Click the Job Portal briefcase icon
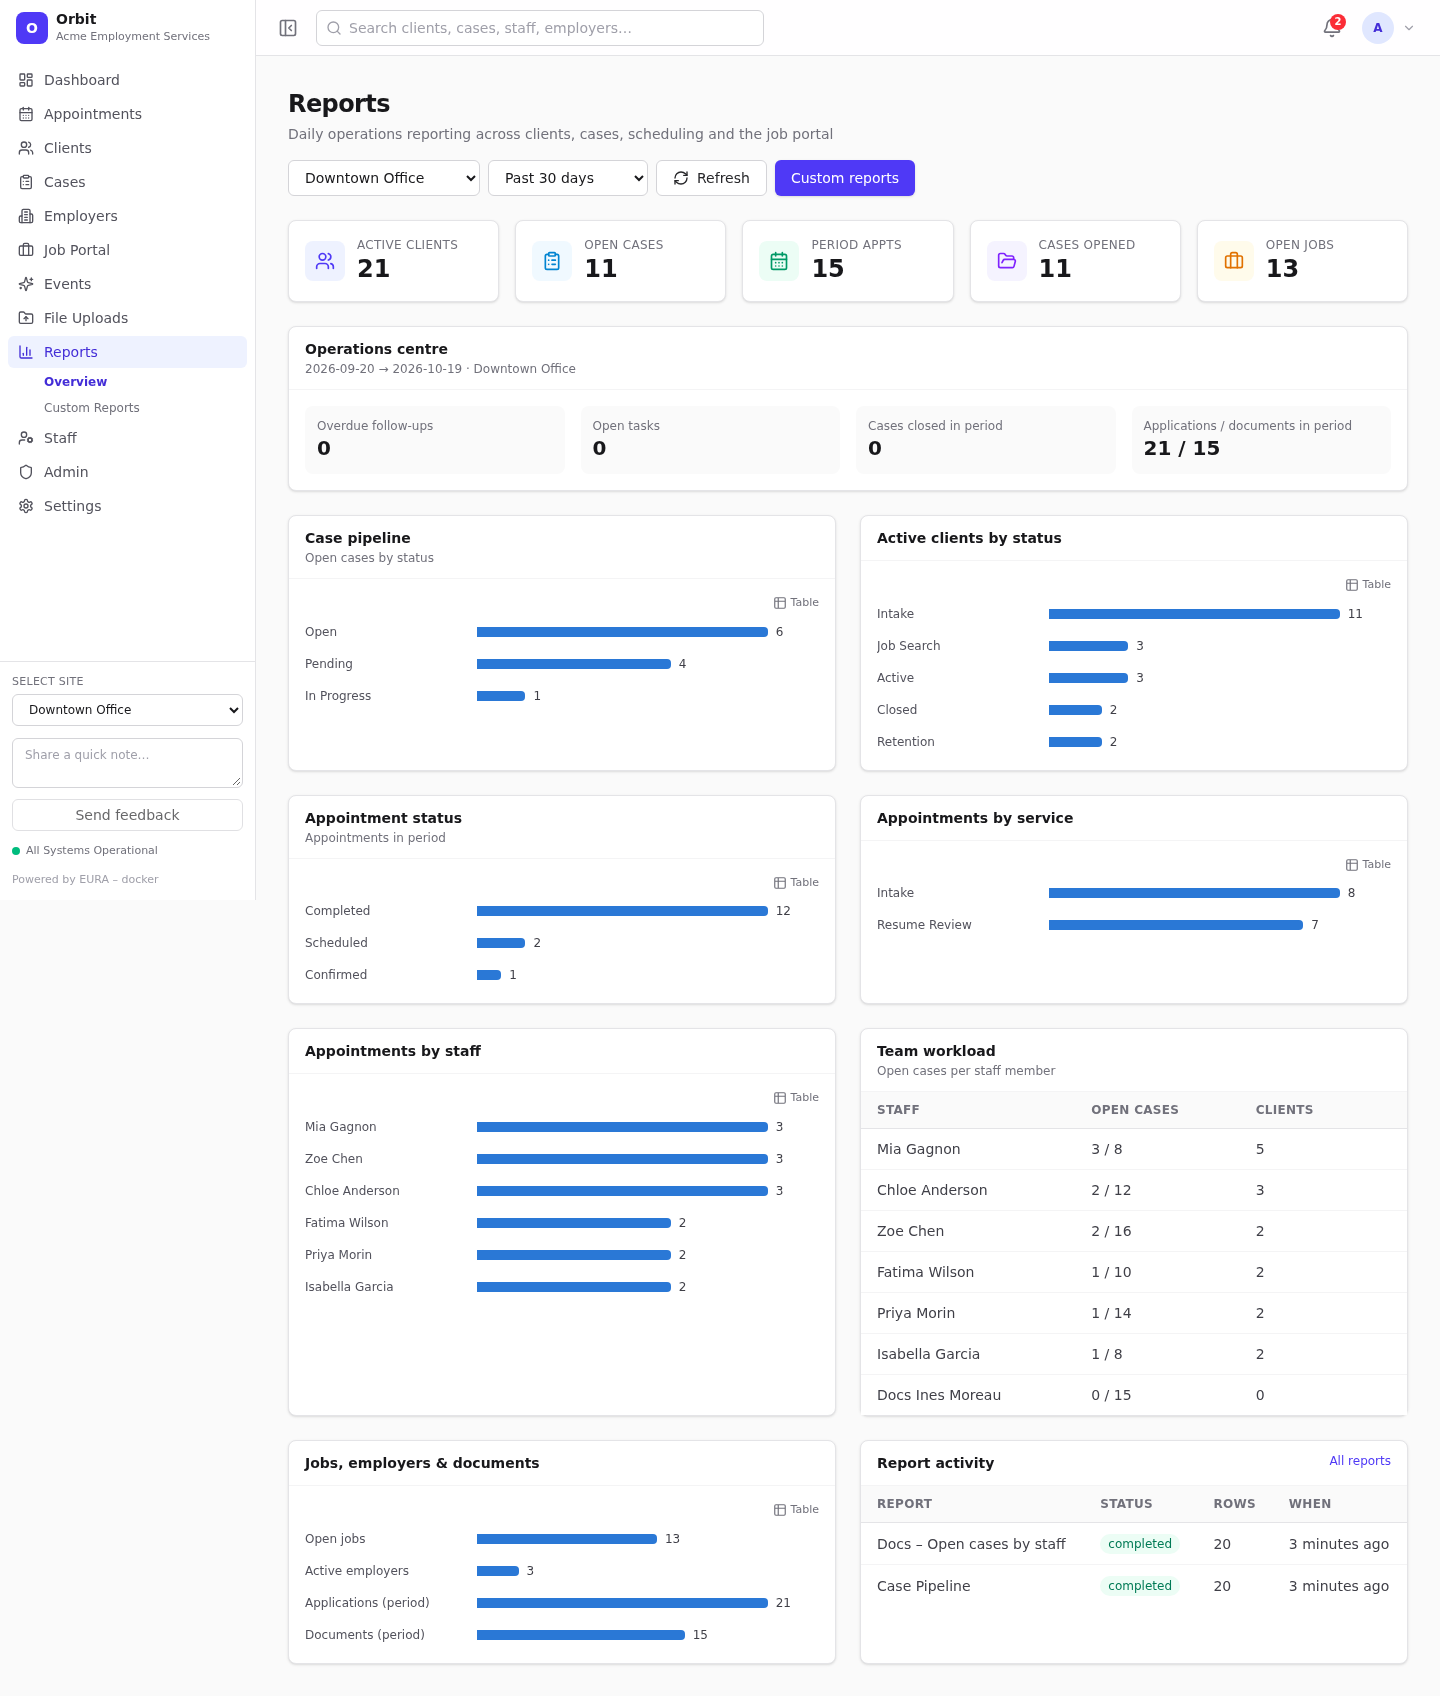This screenshot has width=1440, height=1696. point(26,250)
